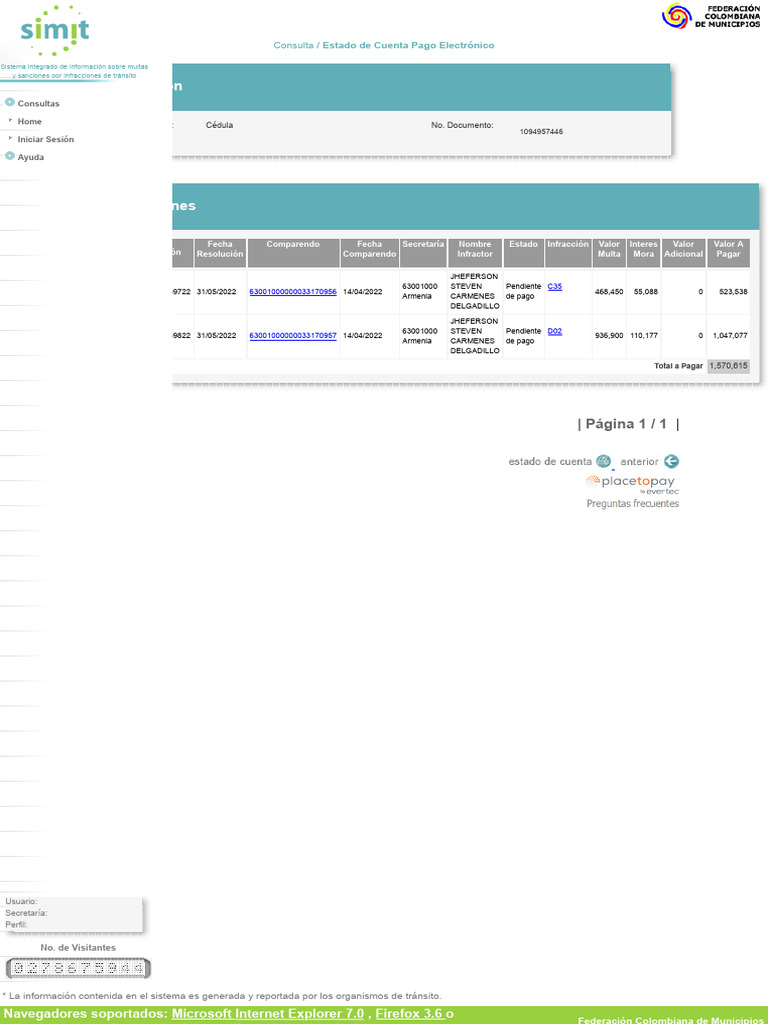Click the Perfil field label
The height and width of the screenshot is (1024, 768).
click(16, 925)
